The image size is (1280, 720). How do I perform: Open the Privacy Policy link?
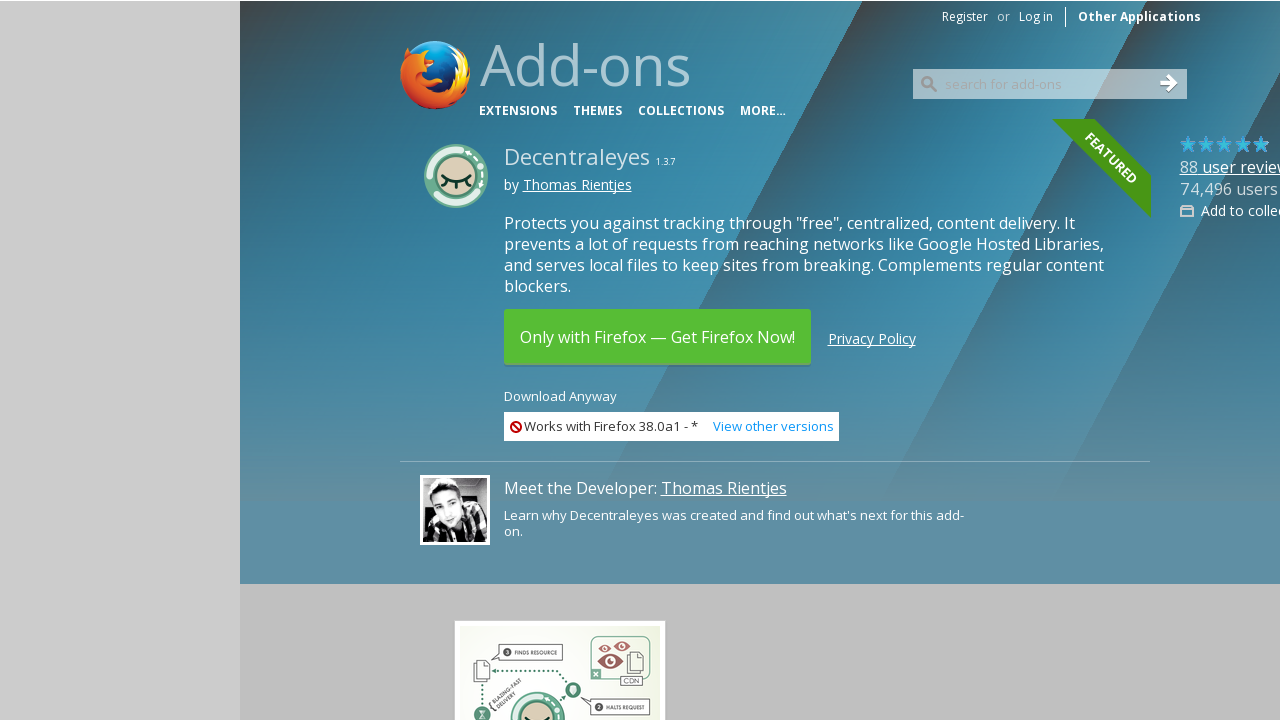pos(872,339)
